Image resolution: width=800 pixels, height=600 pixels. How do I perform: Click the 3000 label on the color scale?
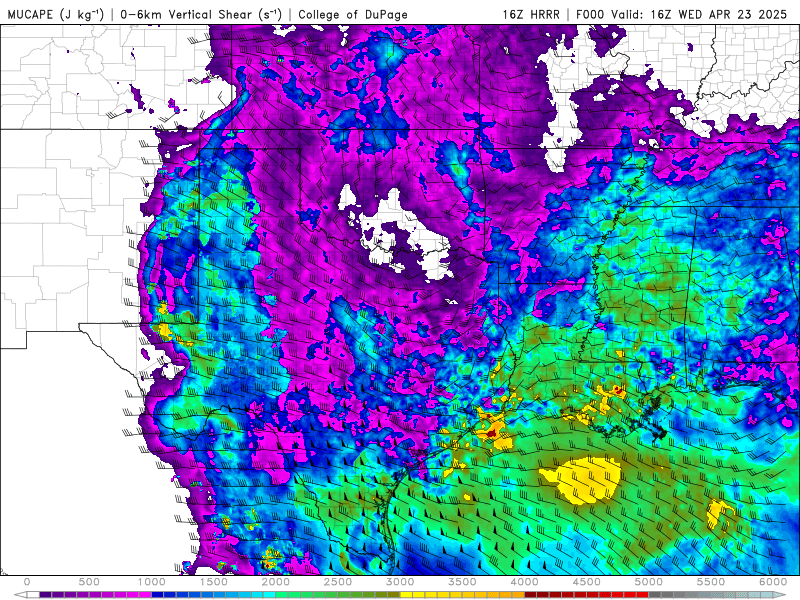pyautogui.click(x=400, y=582)
